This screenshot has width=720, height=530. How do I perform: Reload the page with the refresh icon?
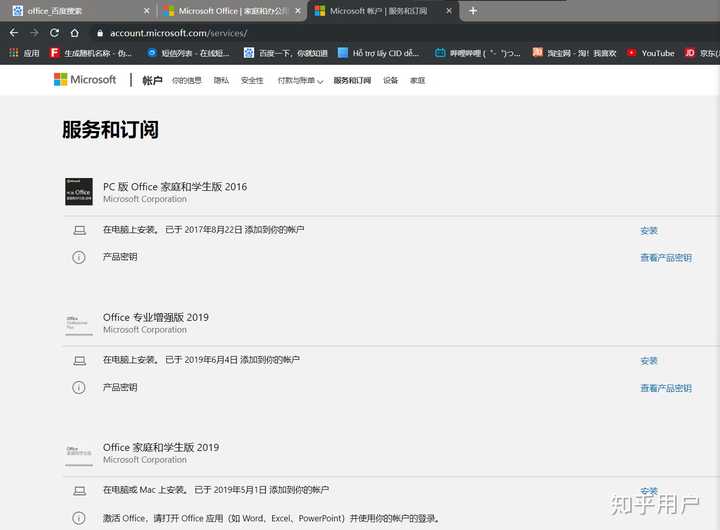coord(54,33)
